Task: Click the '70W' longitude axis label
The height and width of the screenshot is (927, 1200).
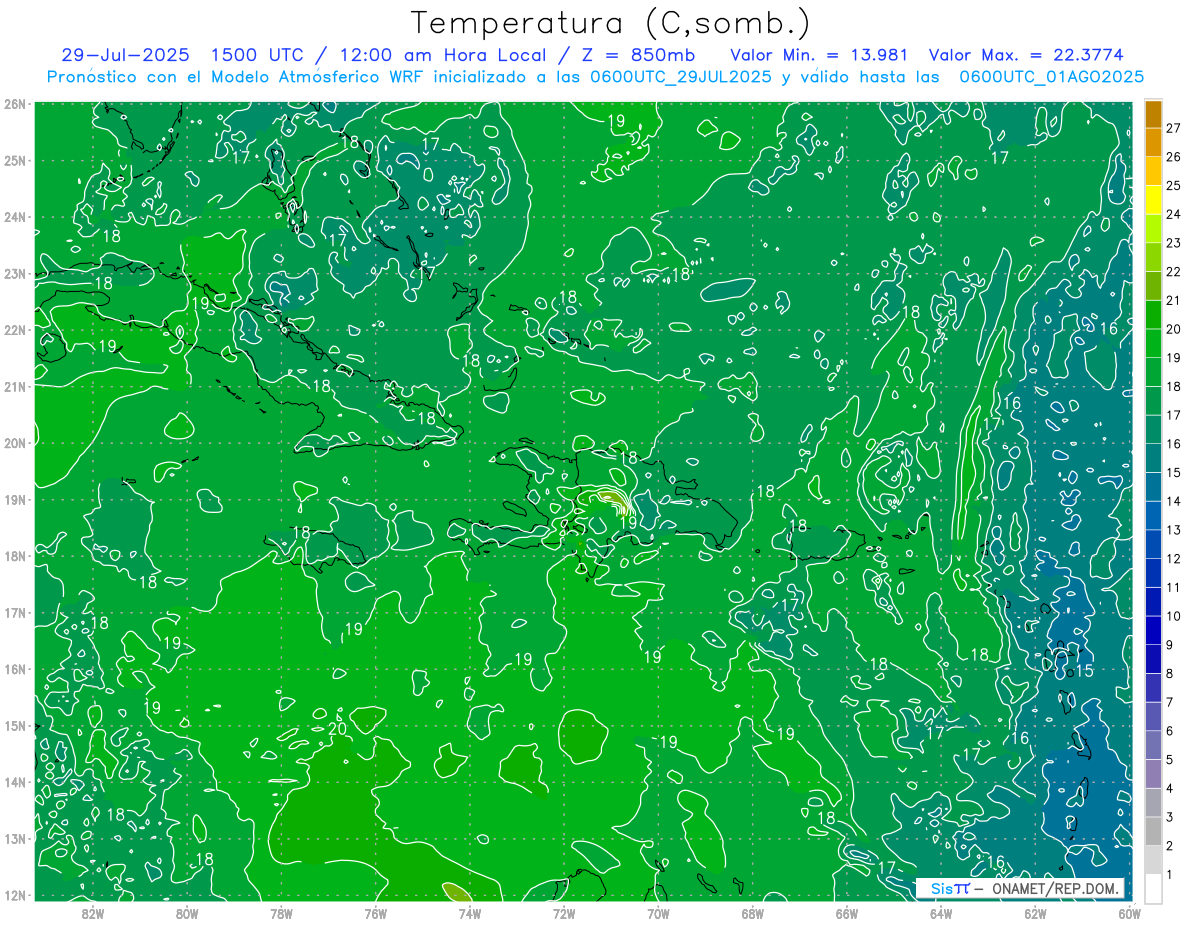Action: [x=658, y=912]
